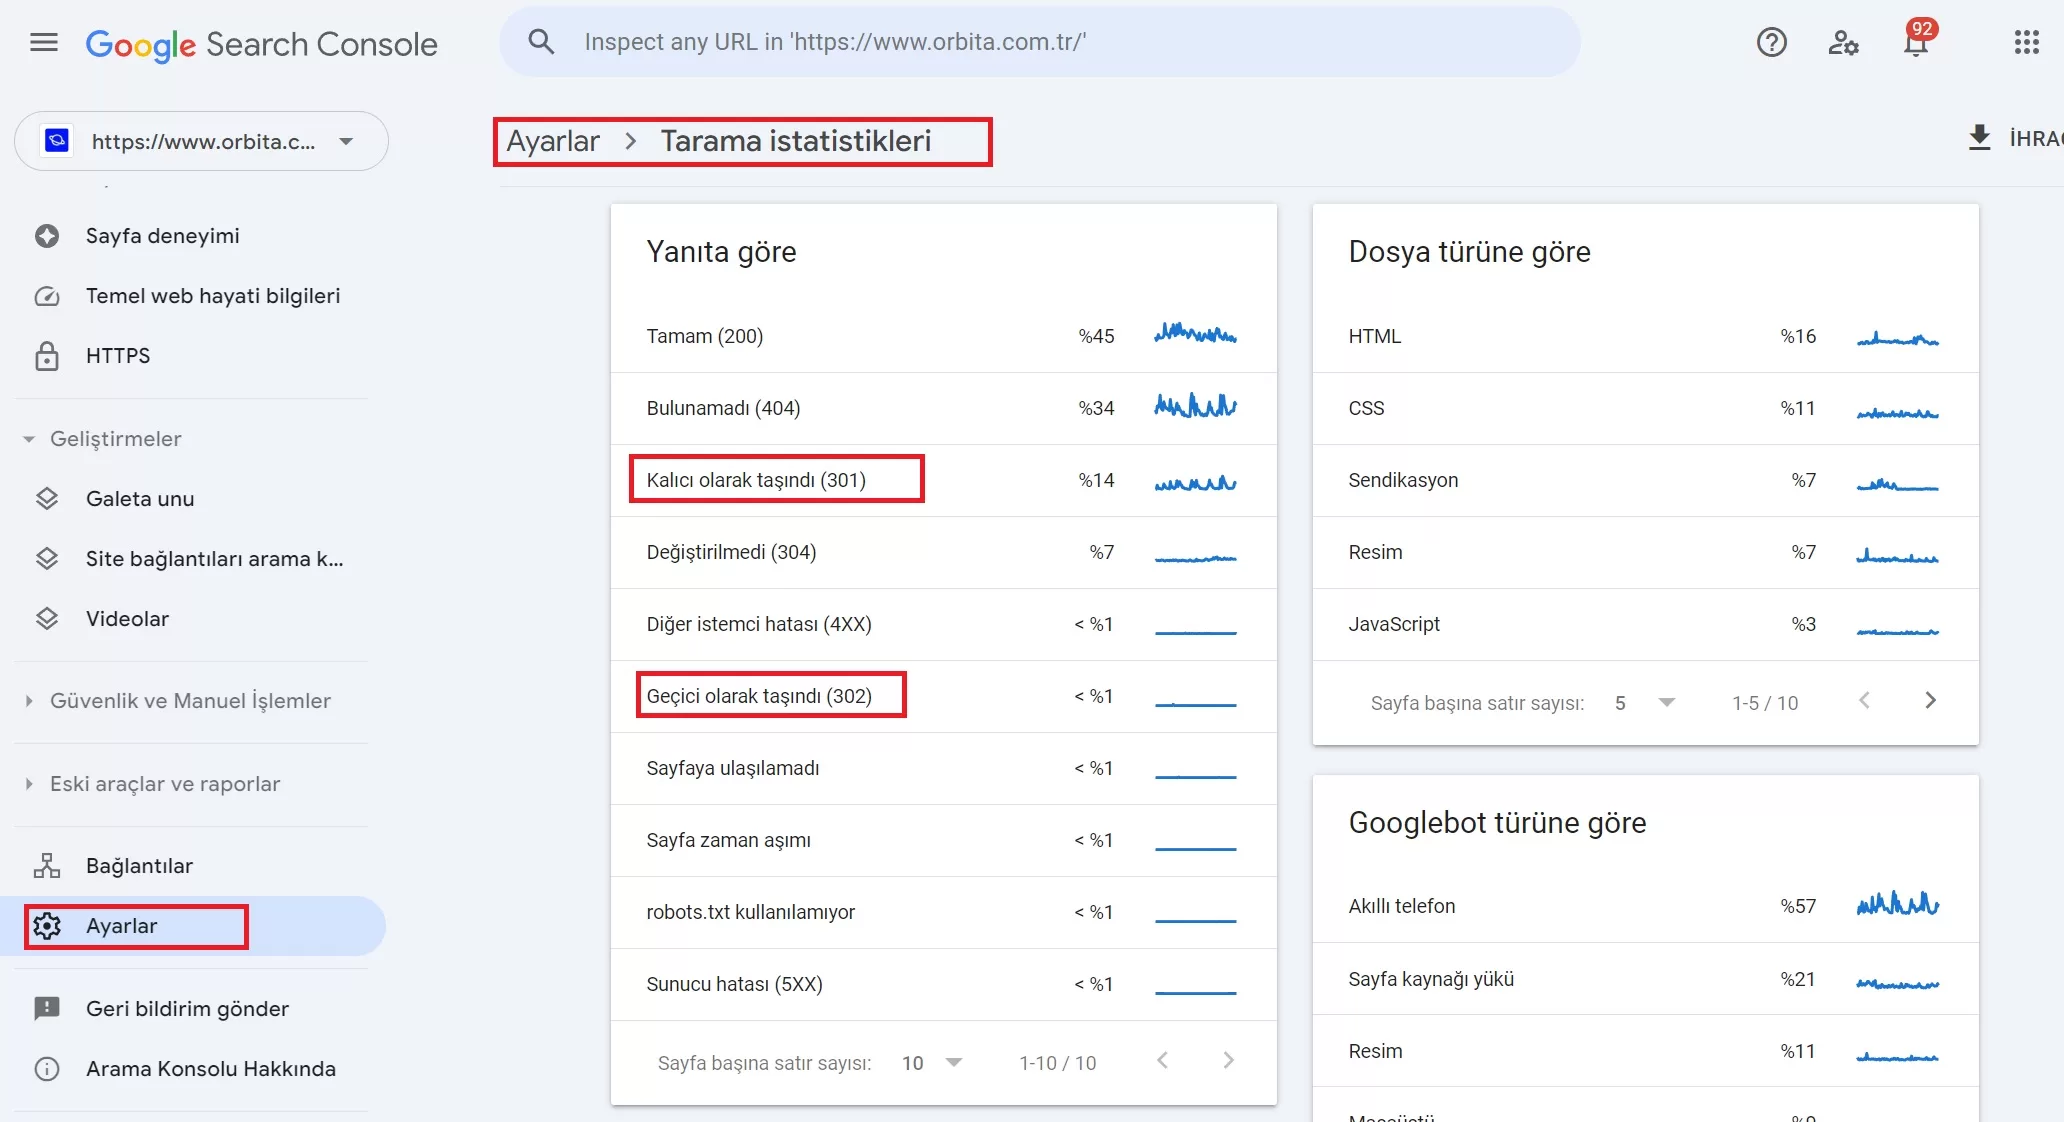Click the Arama Konsolu Hakkında info icon
This screenshot has width=2064, height=1122.
click(47, 1069)
